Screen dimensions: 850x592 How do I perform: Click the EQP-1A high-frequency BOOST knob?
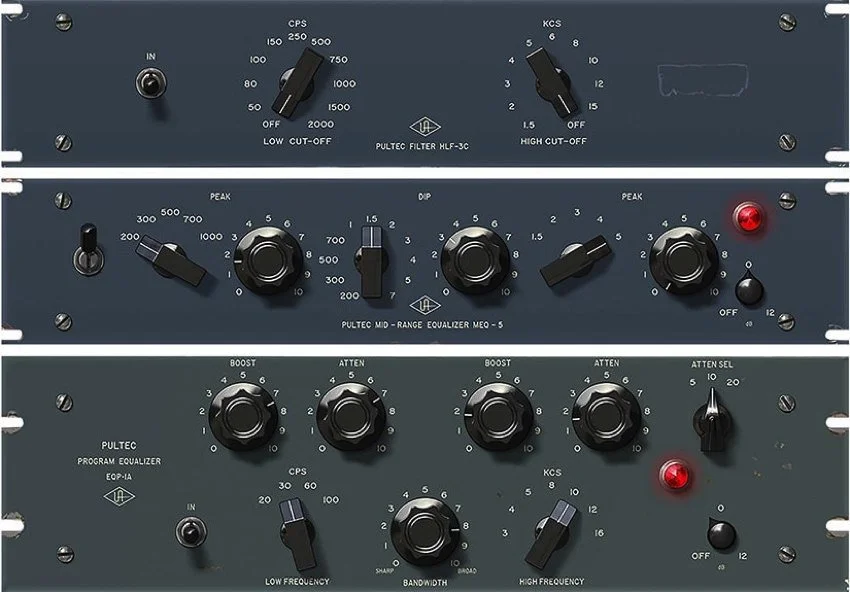(498, 417)
